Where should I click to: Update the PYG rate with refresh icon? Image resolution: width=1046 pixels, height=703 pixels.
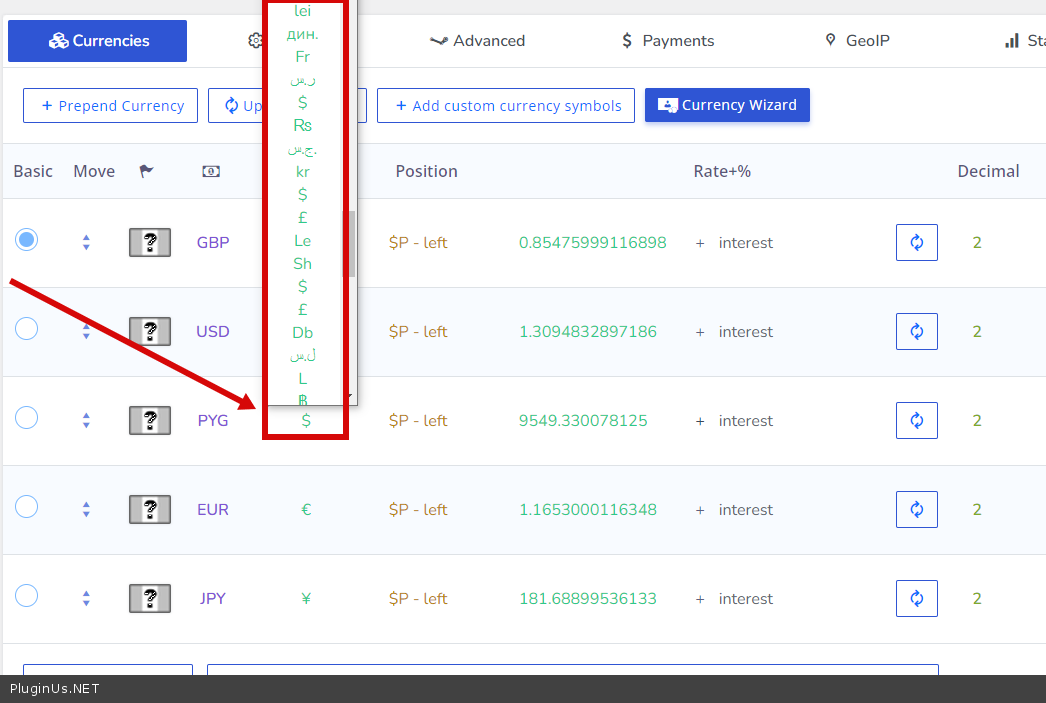click(916, 420)
